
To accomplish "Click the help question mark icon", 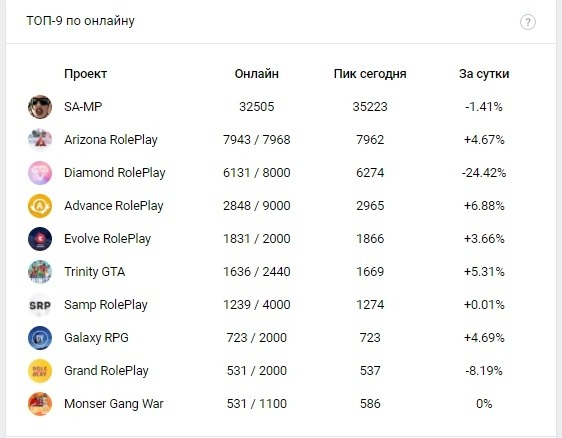I will [x=528, y=22].
